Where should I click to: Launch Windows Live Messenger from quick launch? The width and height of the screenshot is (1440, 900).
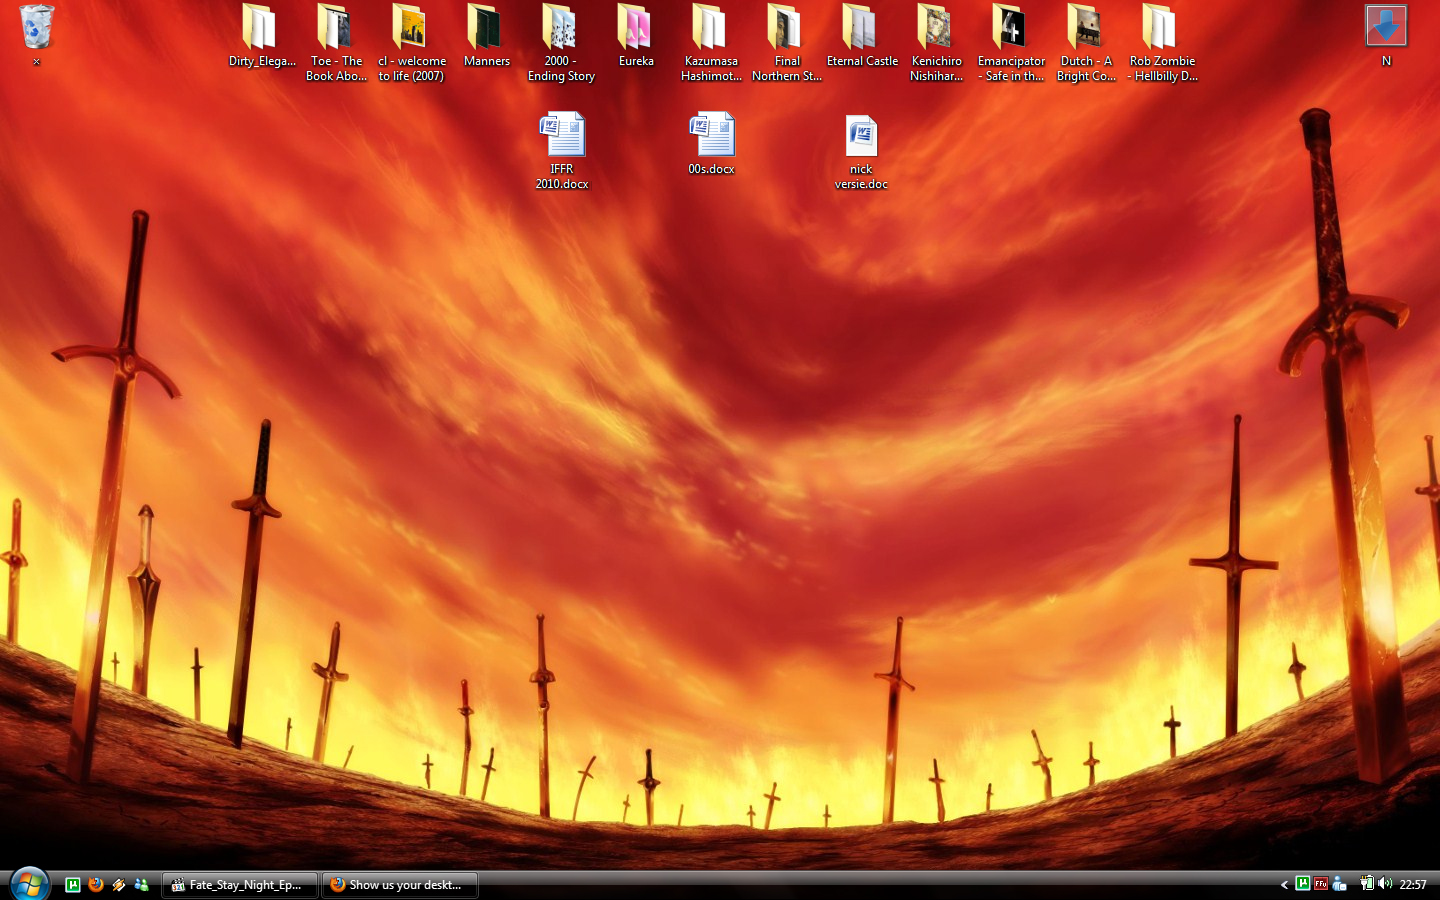pyautogui.click(x=142, y=884)
